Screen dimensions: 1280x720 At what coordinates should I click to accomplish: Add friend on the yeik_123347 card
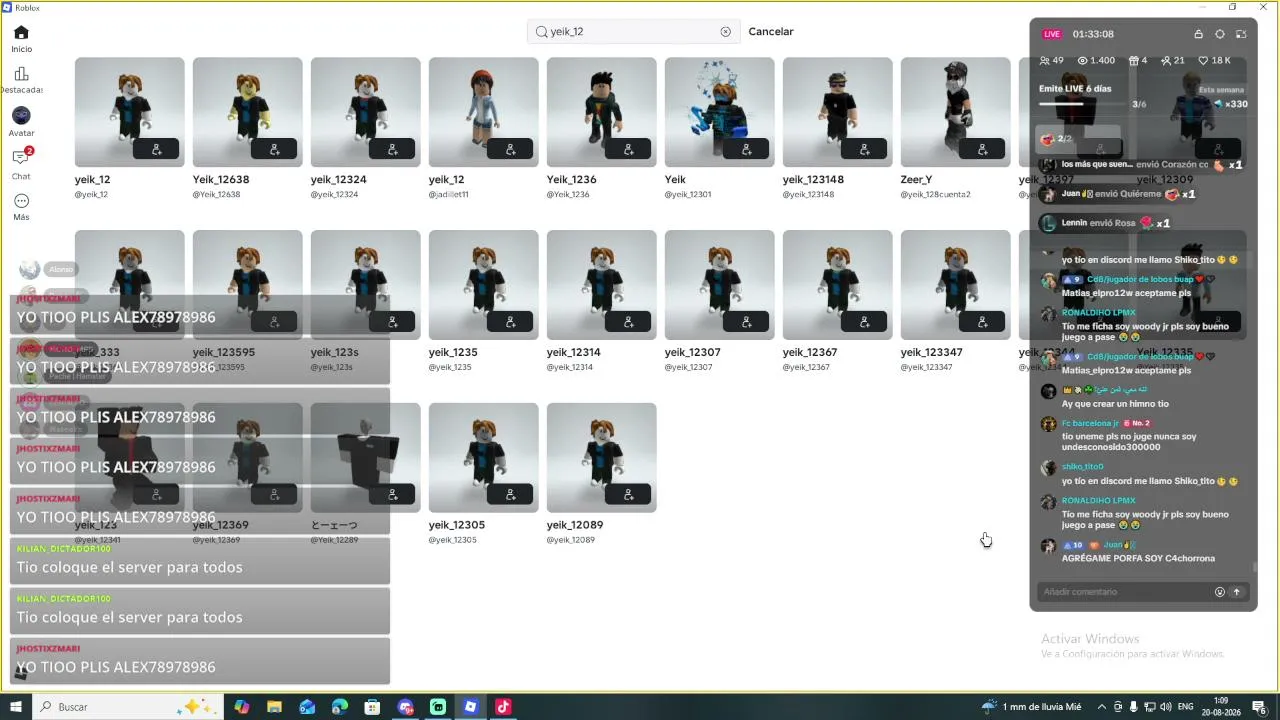[x=982, y=322]
